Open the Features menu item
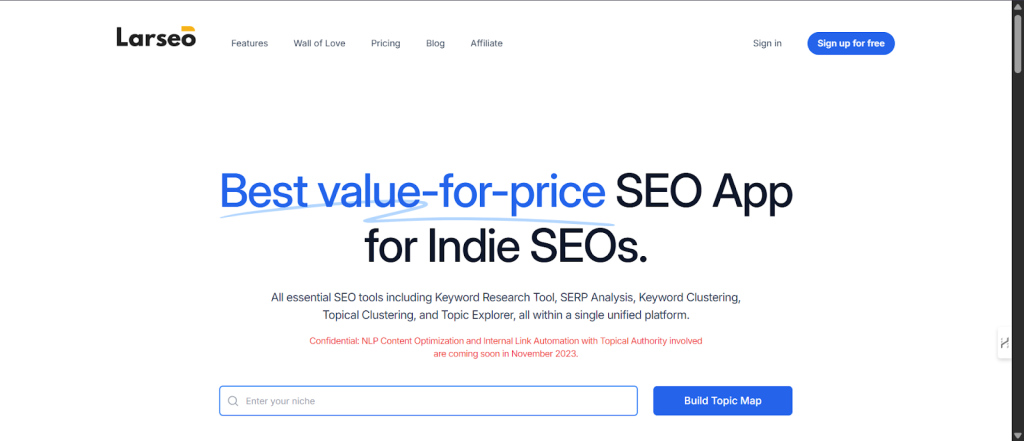1024x441 pixels. [249, 43]
